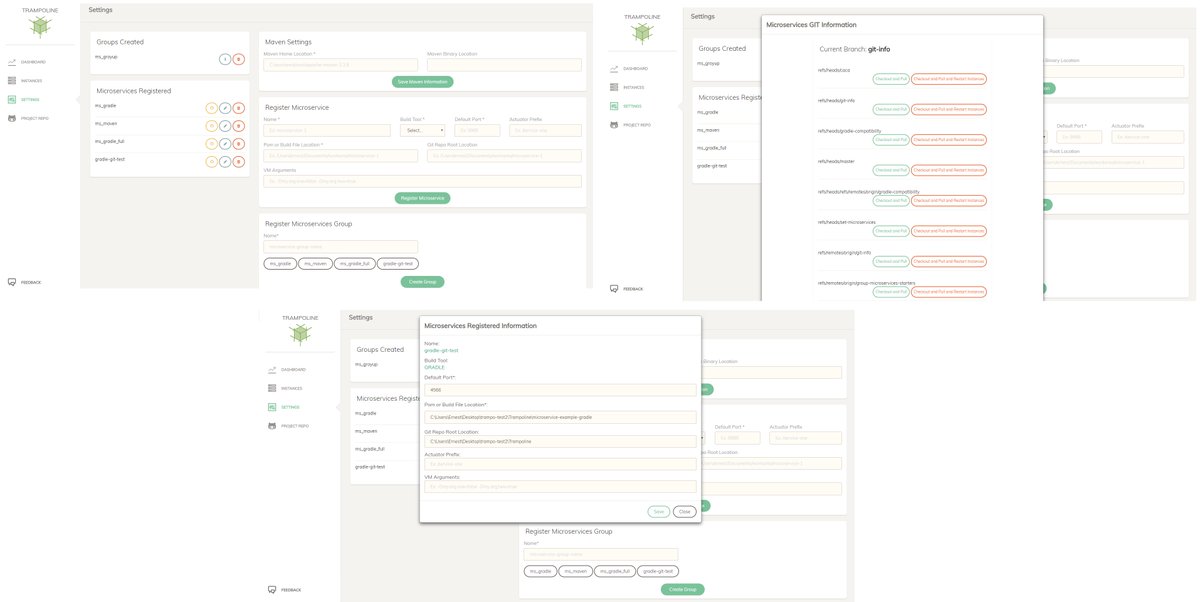Toggle ms_gradle chip below Registered Information dialog
This screenshot has height=602, width=1200.
[541, 571]
